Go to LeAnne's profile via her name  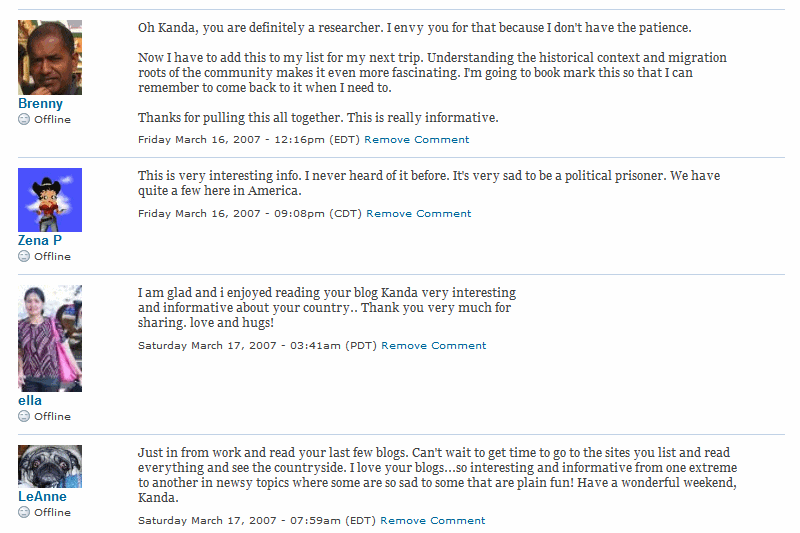(x=42, y=496)
